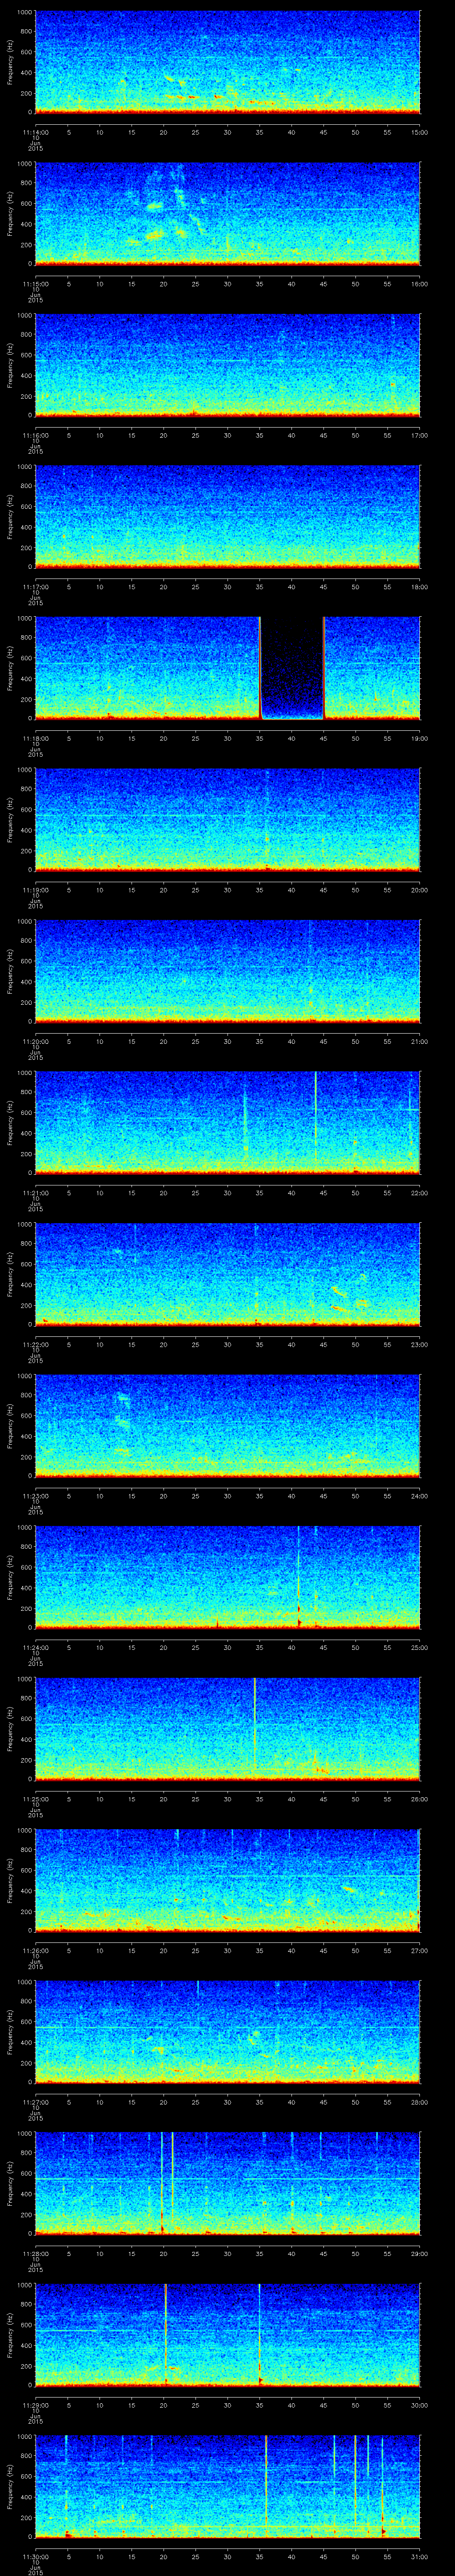Image resolution: width=455 pixels, height=2576 pixels.
Task: Click the spectrogram panel starting at 11:17:00
Action: click(x=227, y=517)
